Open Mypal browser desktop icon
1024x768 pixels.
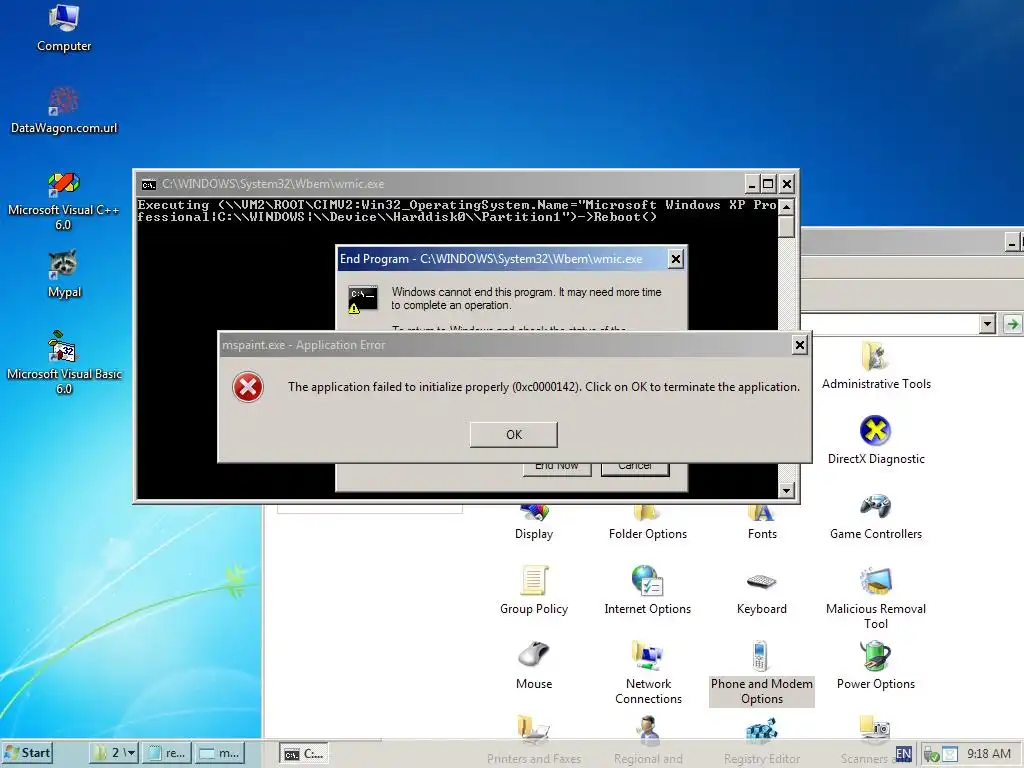pyautogui.click(x=64, y=274)
